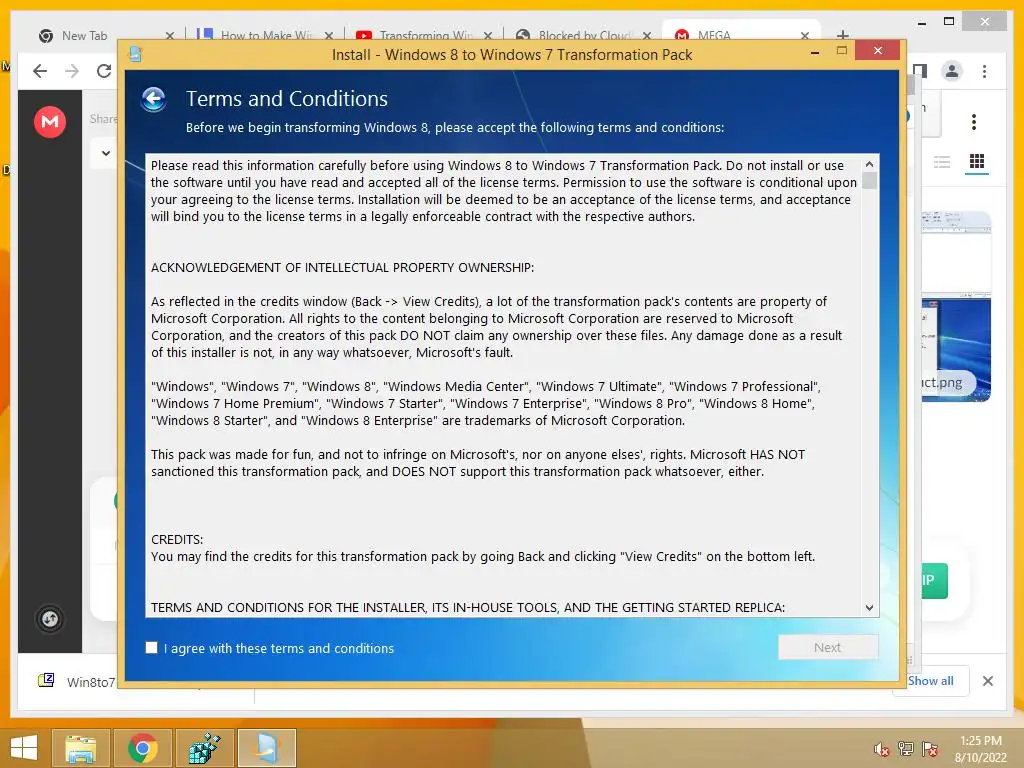The image size is (1024, 768).
Task: Open the file thumbnail ending in 'ct.png'
Action: [x=957, y=349]
